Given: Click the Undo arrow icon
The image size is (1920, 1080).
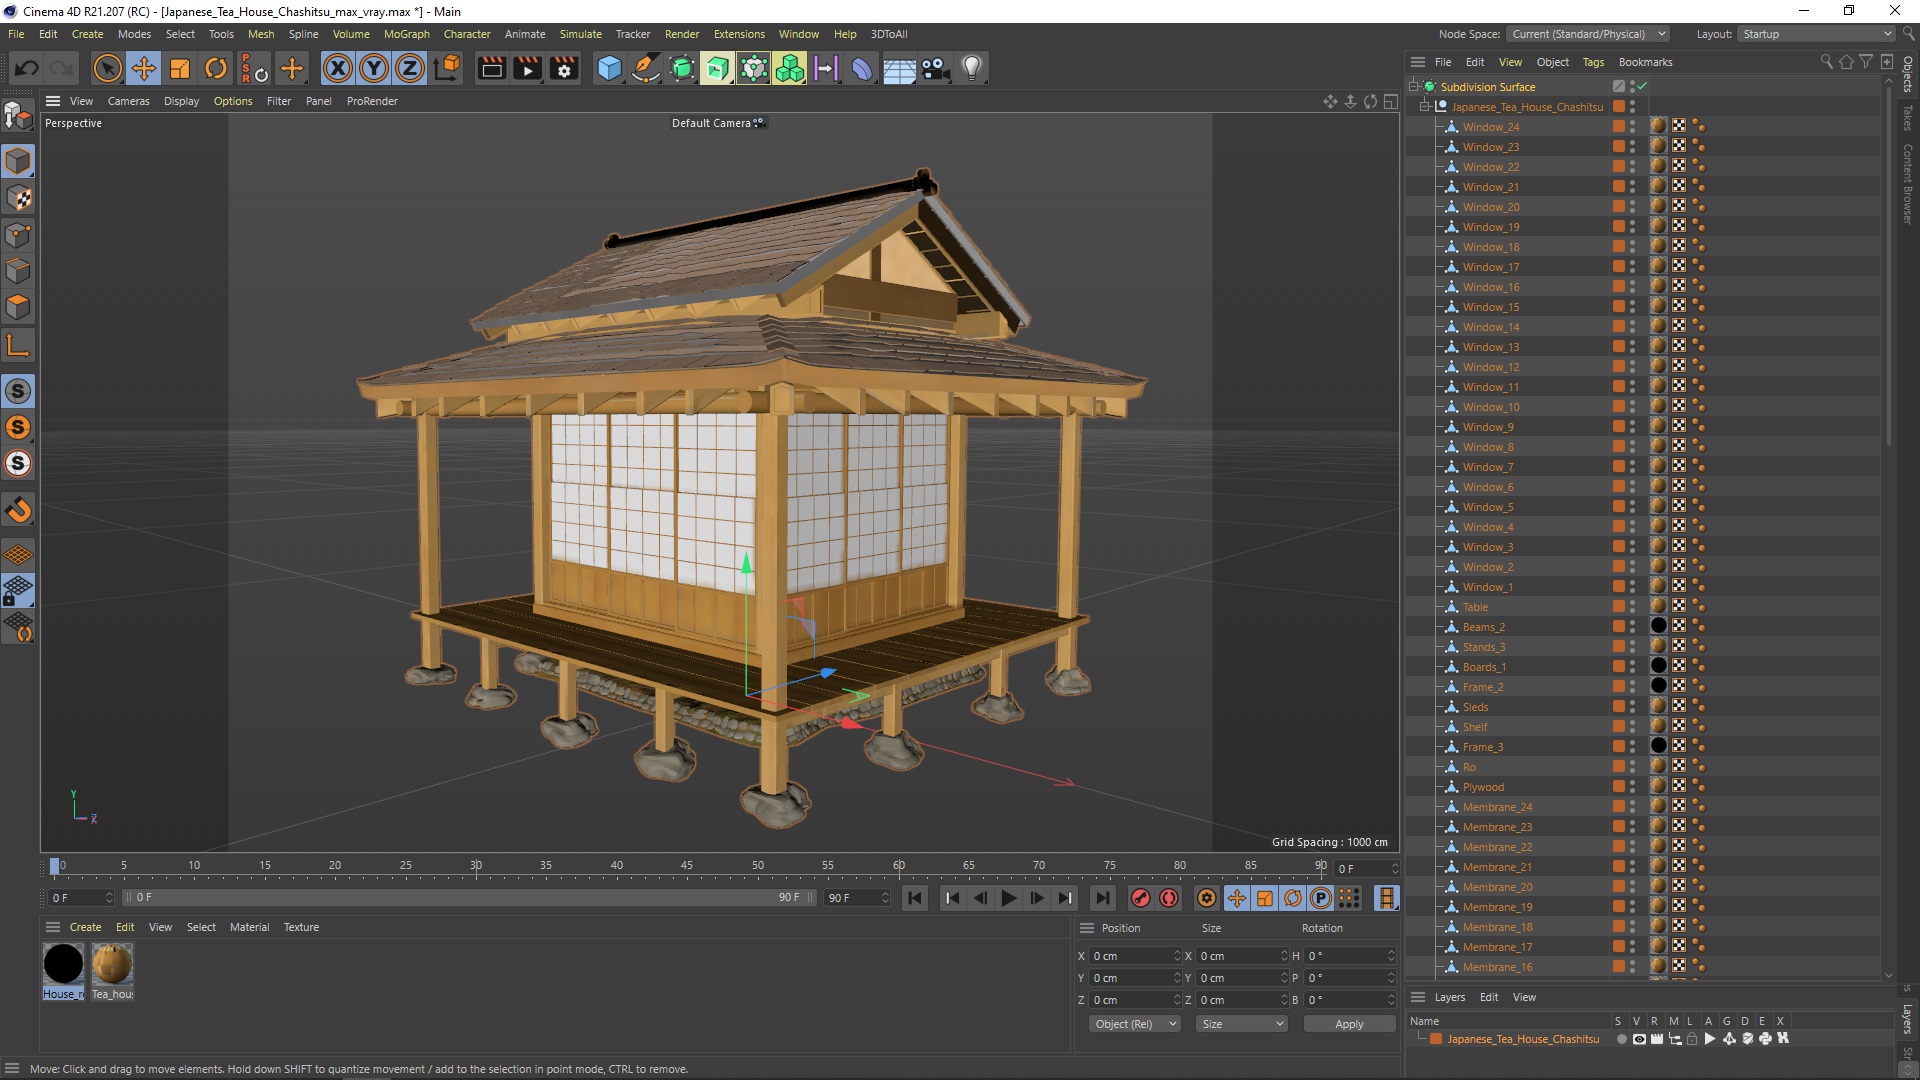Looking at the screenshot, I should coord(27,68).
